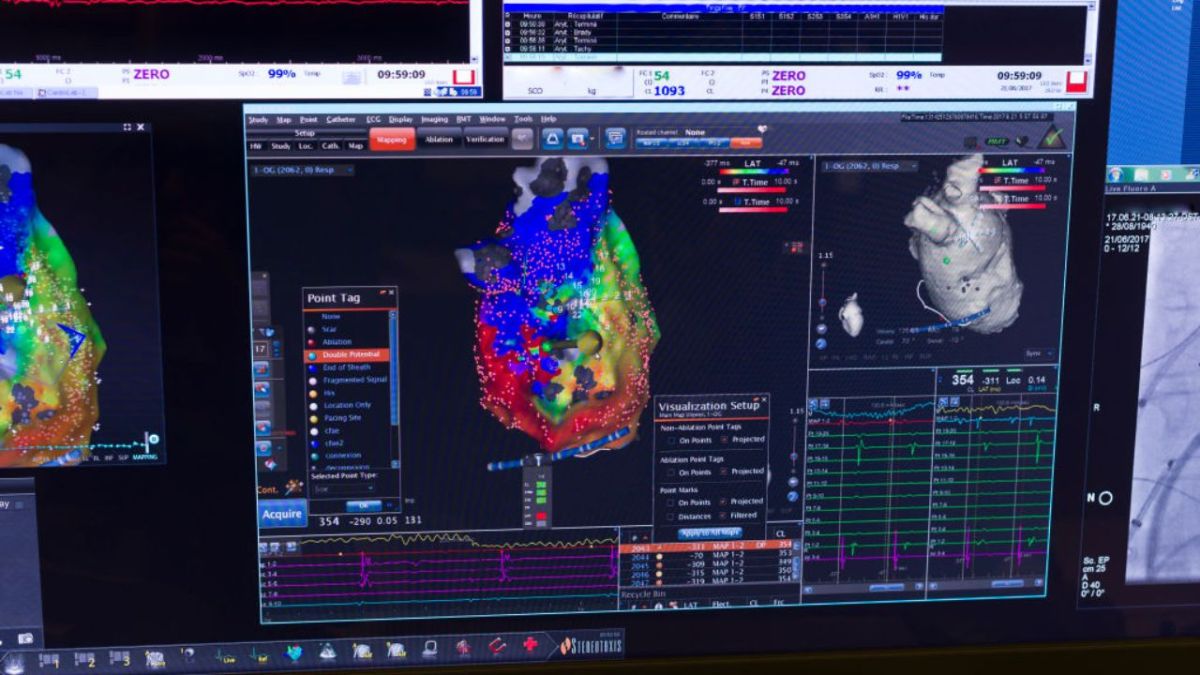Viewport: 1200px width, 675px height.
Task: Click Apply to All Maps button
Action: (710, 533)
